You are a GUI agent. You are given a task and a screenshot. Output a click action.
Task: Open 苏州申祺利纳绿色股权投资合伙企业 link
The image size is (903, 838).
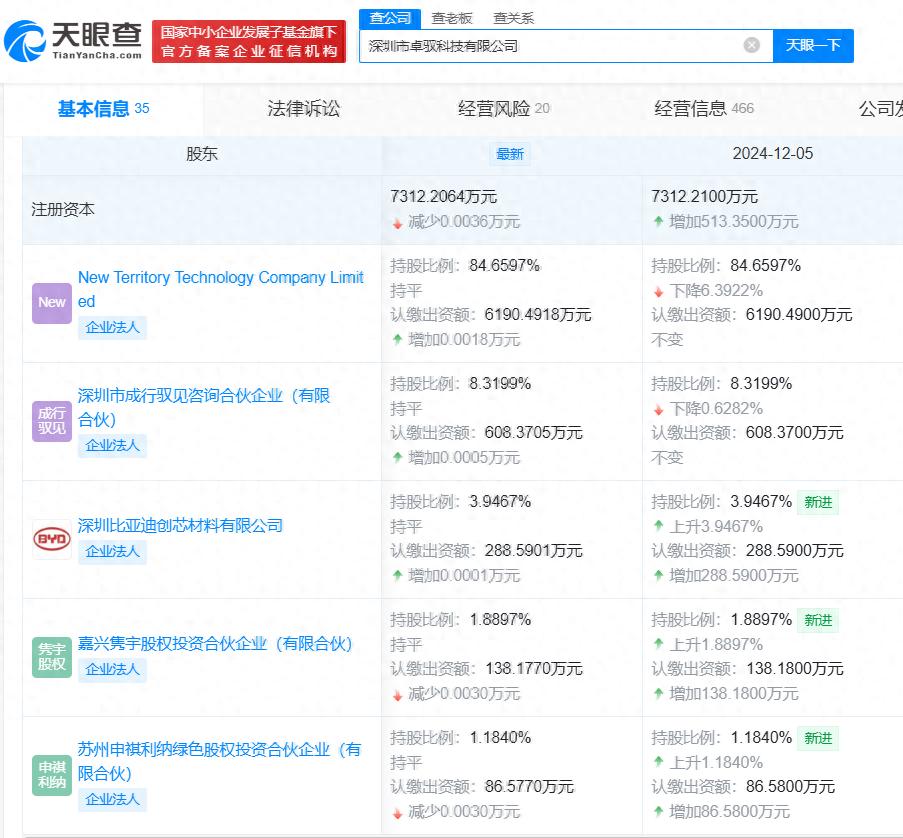coord(219,761)
